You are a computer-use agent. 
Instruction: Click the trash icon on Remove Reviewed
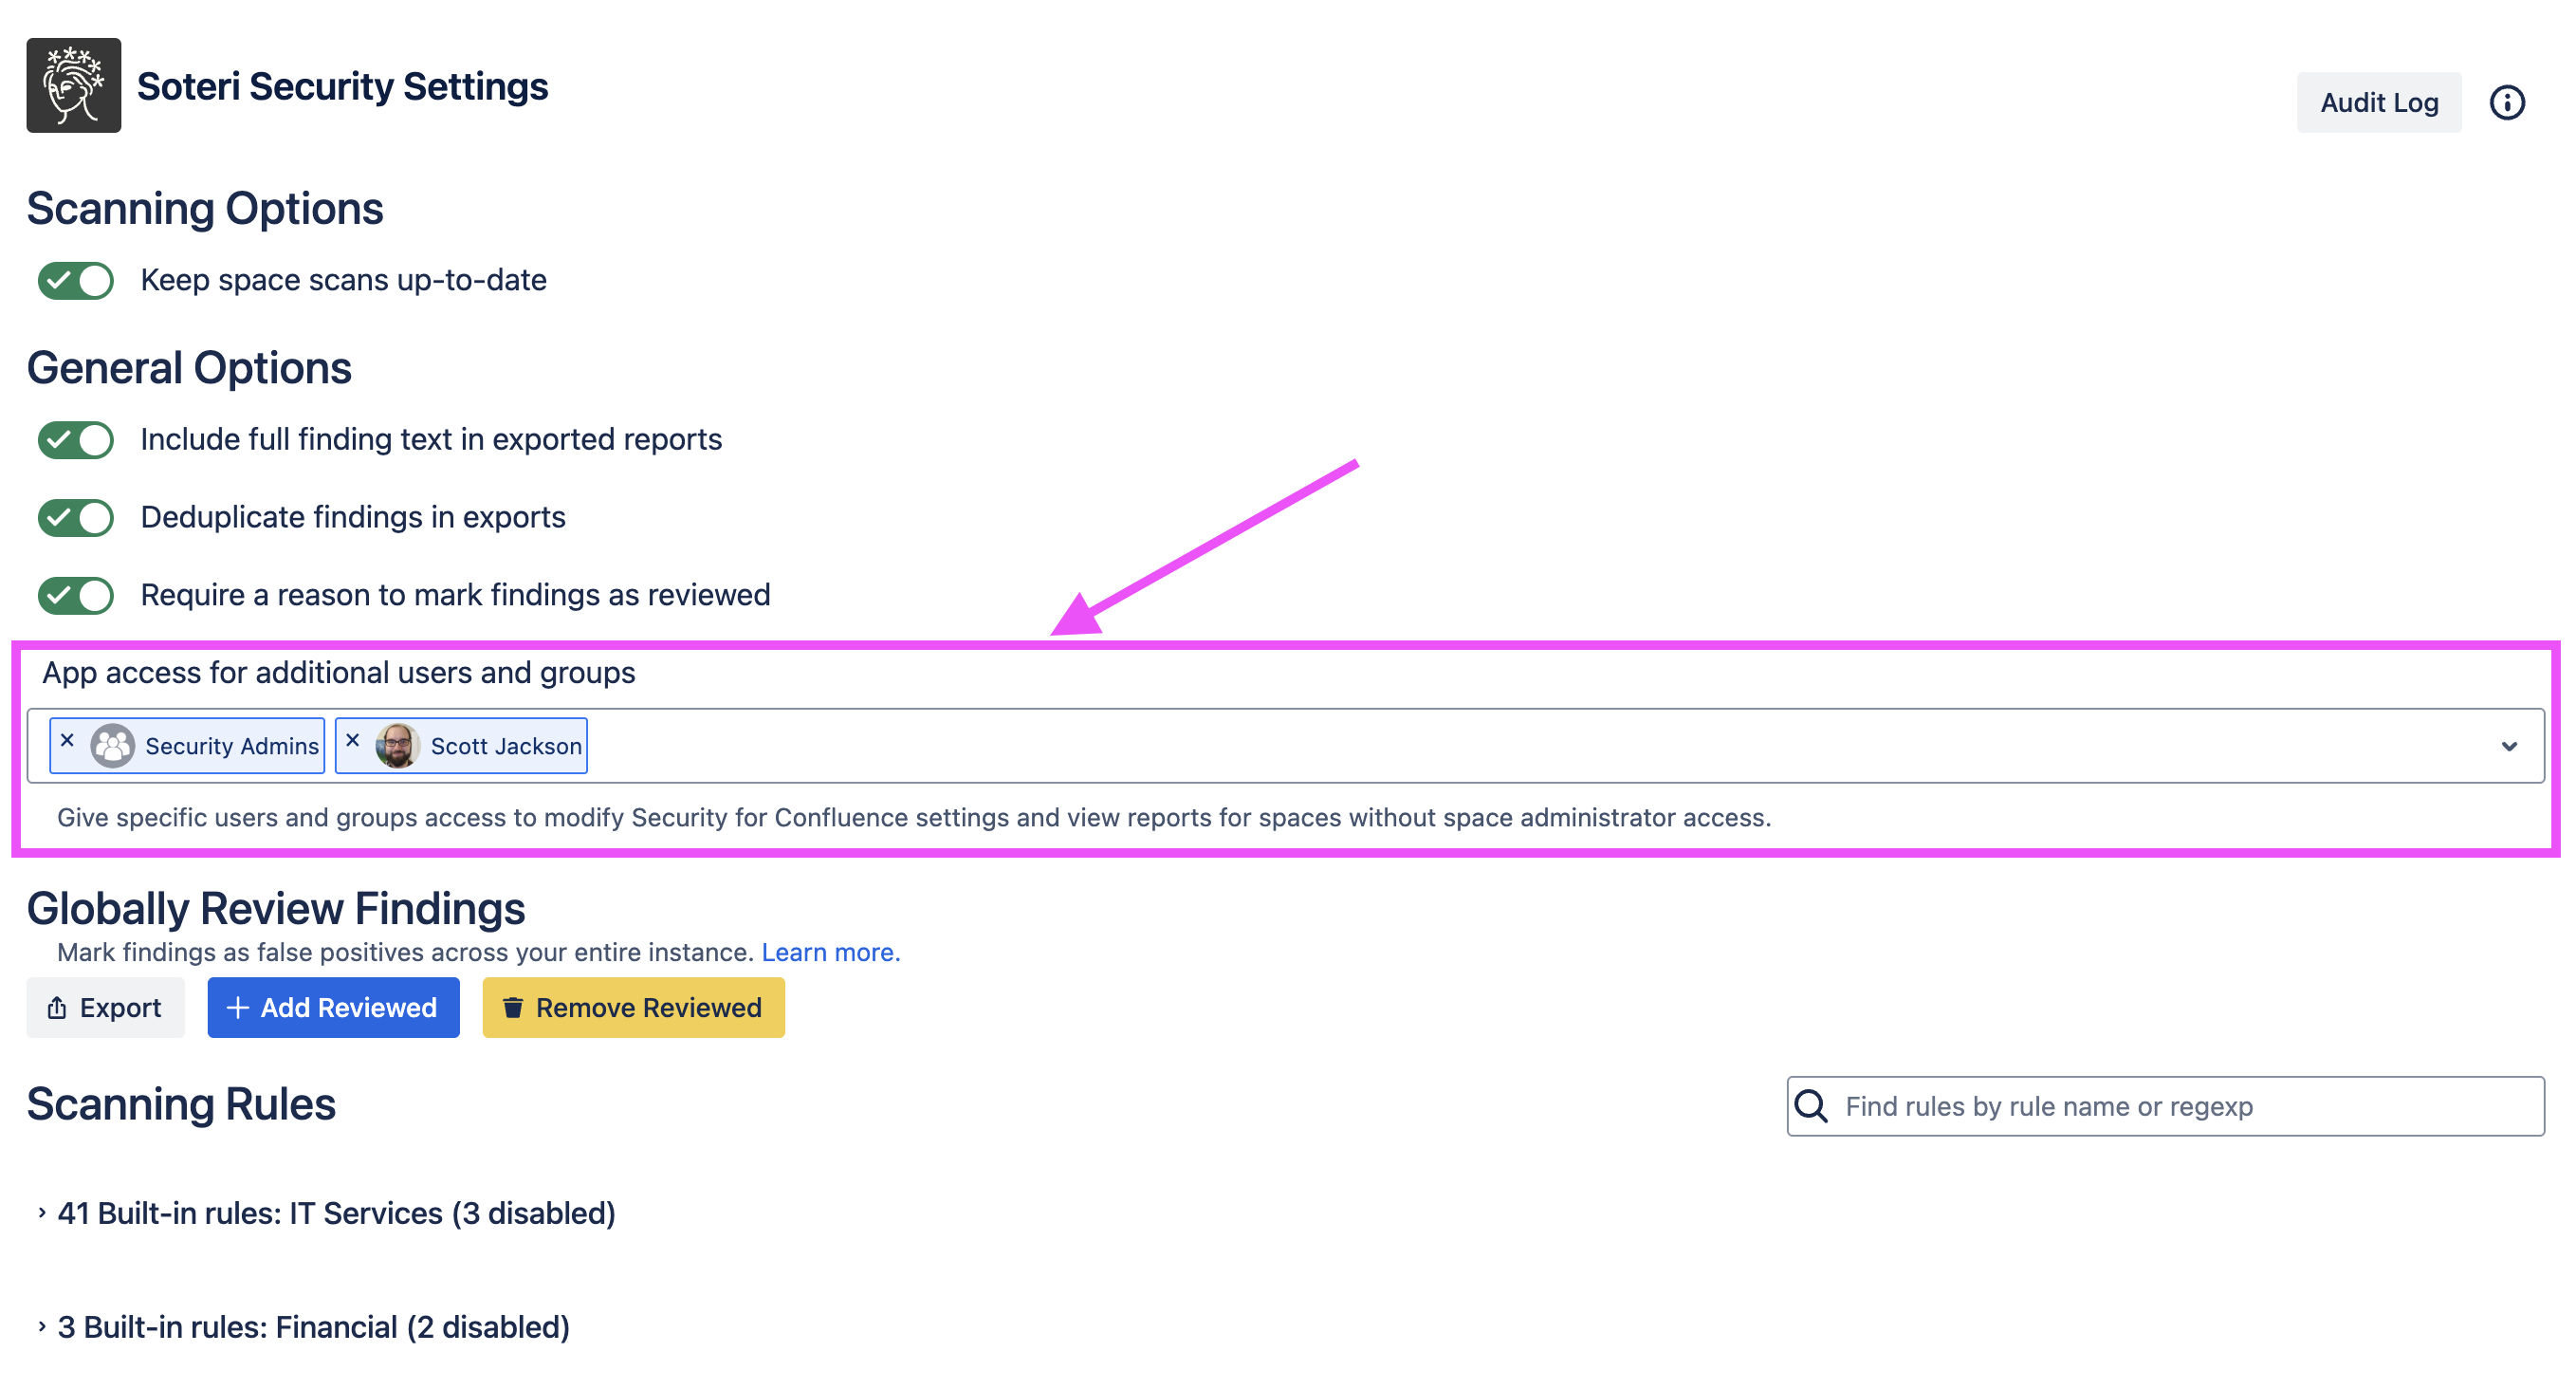point(513,1007)
